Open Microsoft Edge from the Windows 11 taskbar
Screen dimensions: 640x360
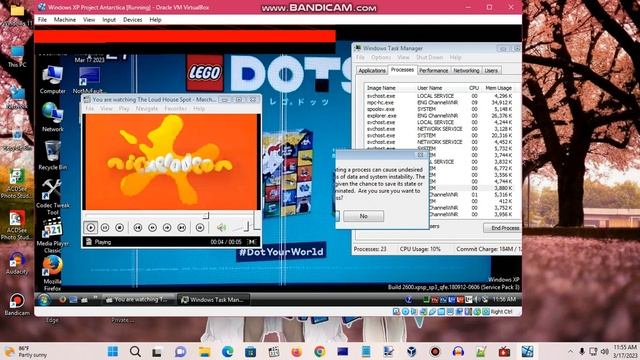click(x=227, y=351)
